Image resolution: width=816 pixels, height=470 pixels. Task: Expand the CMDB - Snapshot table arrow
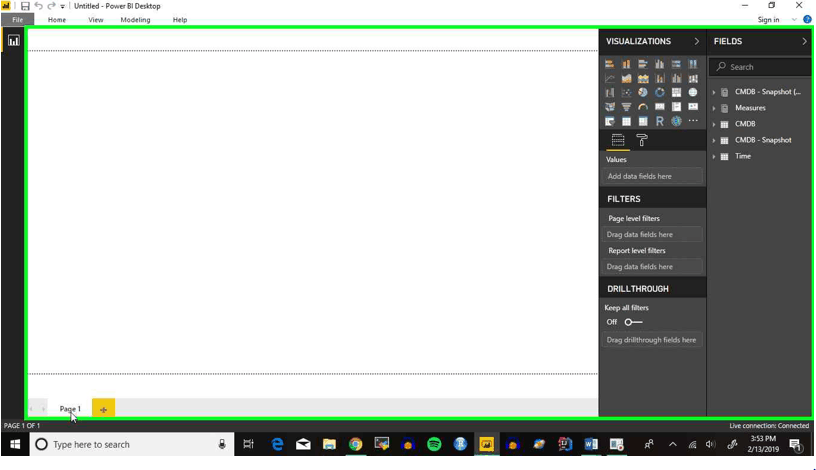coord(714,141)
